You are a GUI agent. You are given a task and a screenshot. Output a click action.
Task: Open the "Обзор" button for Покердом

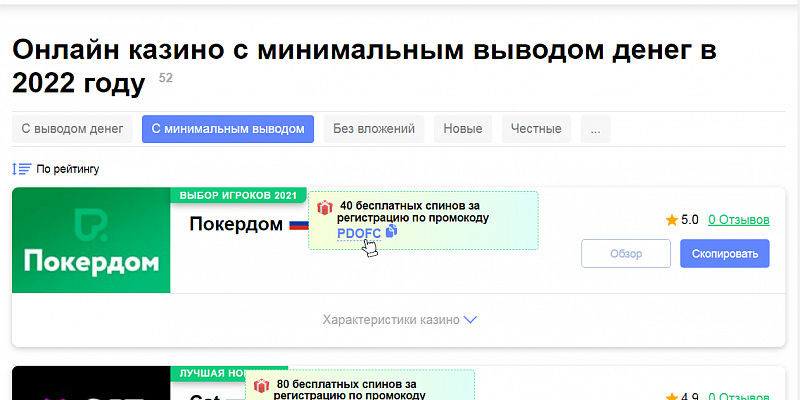626,254
